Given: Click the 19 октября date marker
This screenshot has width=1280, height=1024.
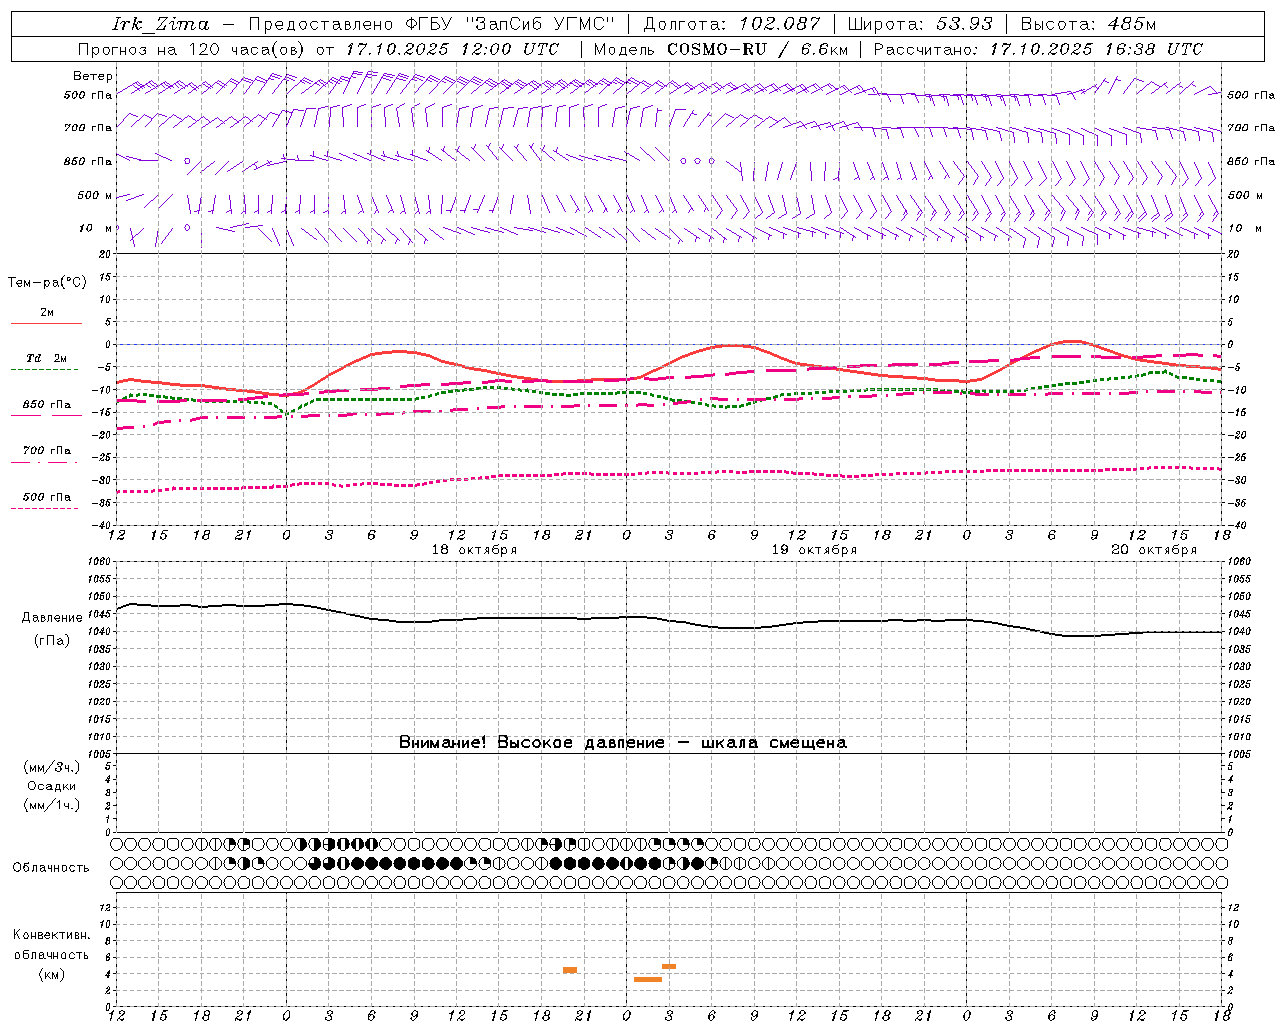Looking at the screenshot, I should (x=814, y=550).
